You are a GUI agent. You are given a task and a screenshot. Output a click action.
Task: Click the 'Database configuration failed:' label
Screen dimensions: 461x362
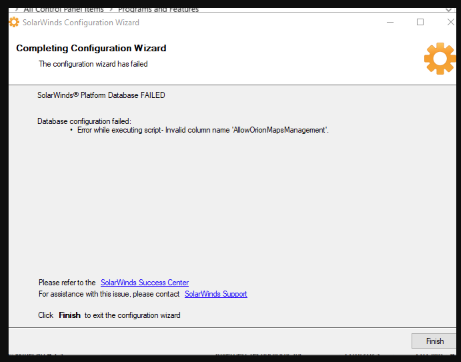click(84, 121)
